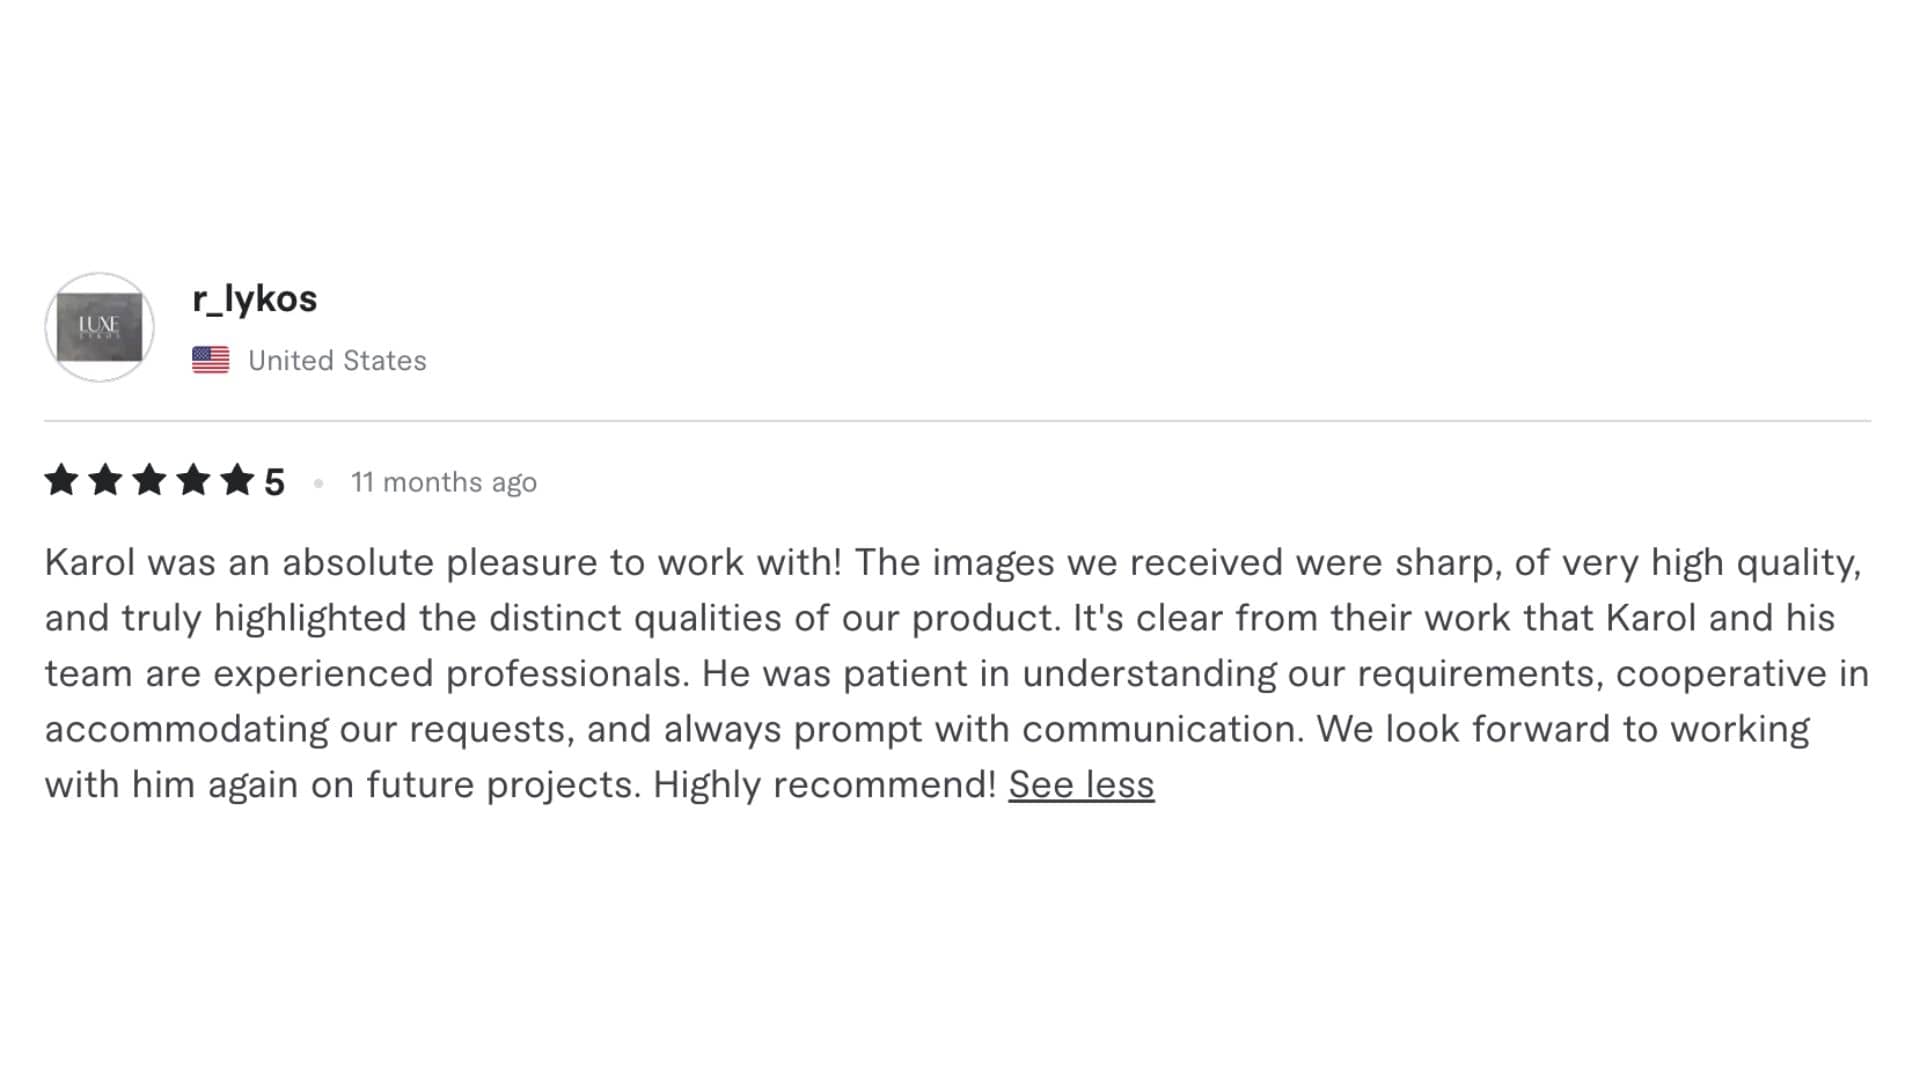Open reviewer r_lykos's username
The height and width of the screenshot is (1080, 1920).
[255, 299]
